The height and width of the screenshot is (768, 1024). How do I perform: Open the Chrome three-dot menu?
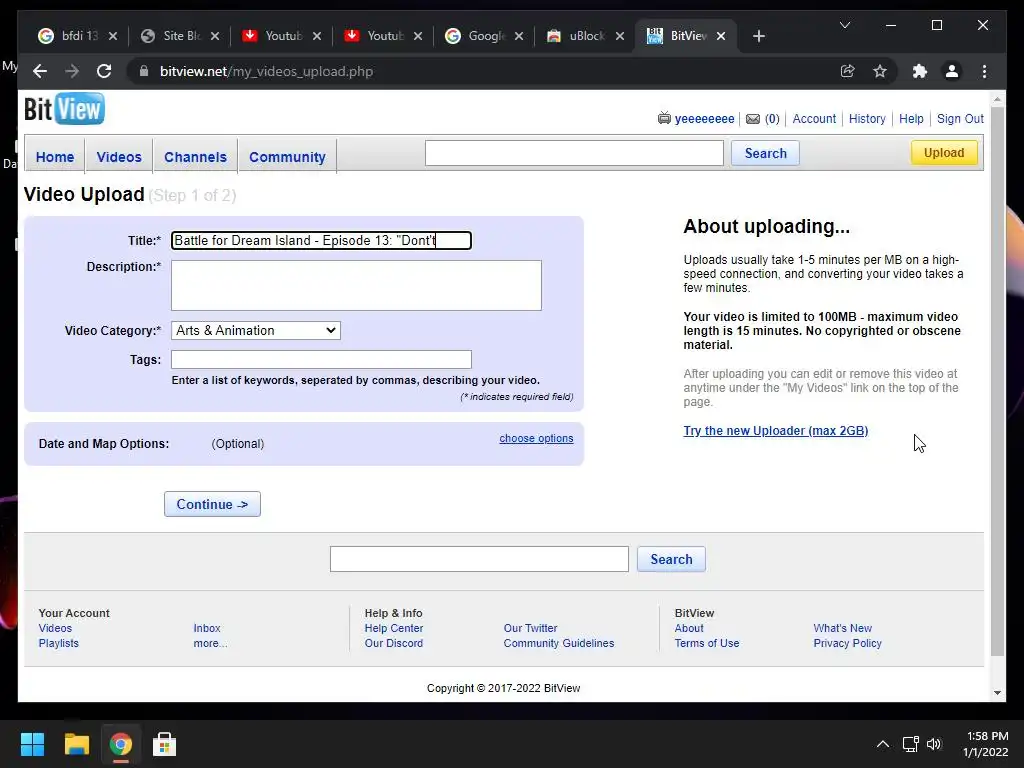tap(984, 71)
